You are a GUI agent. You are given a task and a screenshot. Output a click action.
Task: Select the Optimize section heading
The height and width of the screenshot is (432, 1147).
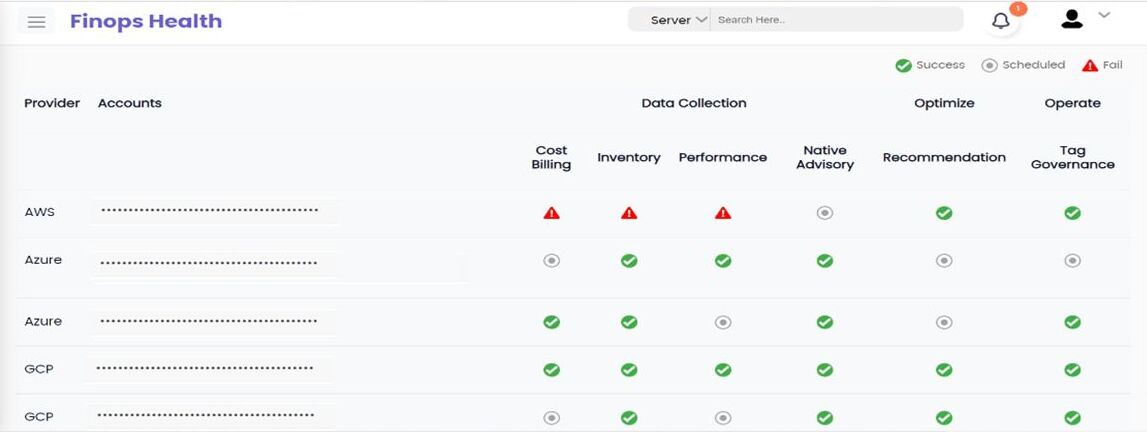pyautogui.click(x=944, y=103)
